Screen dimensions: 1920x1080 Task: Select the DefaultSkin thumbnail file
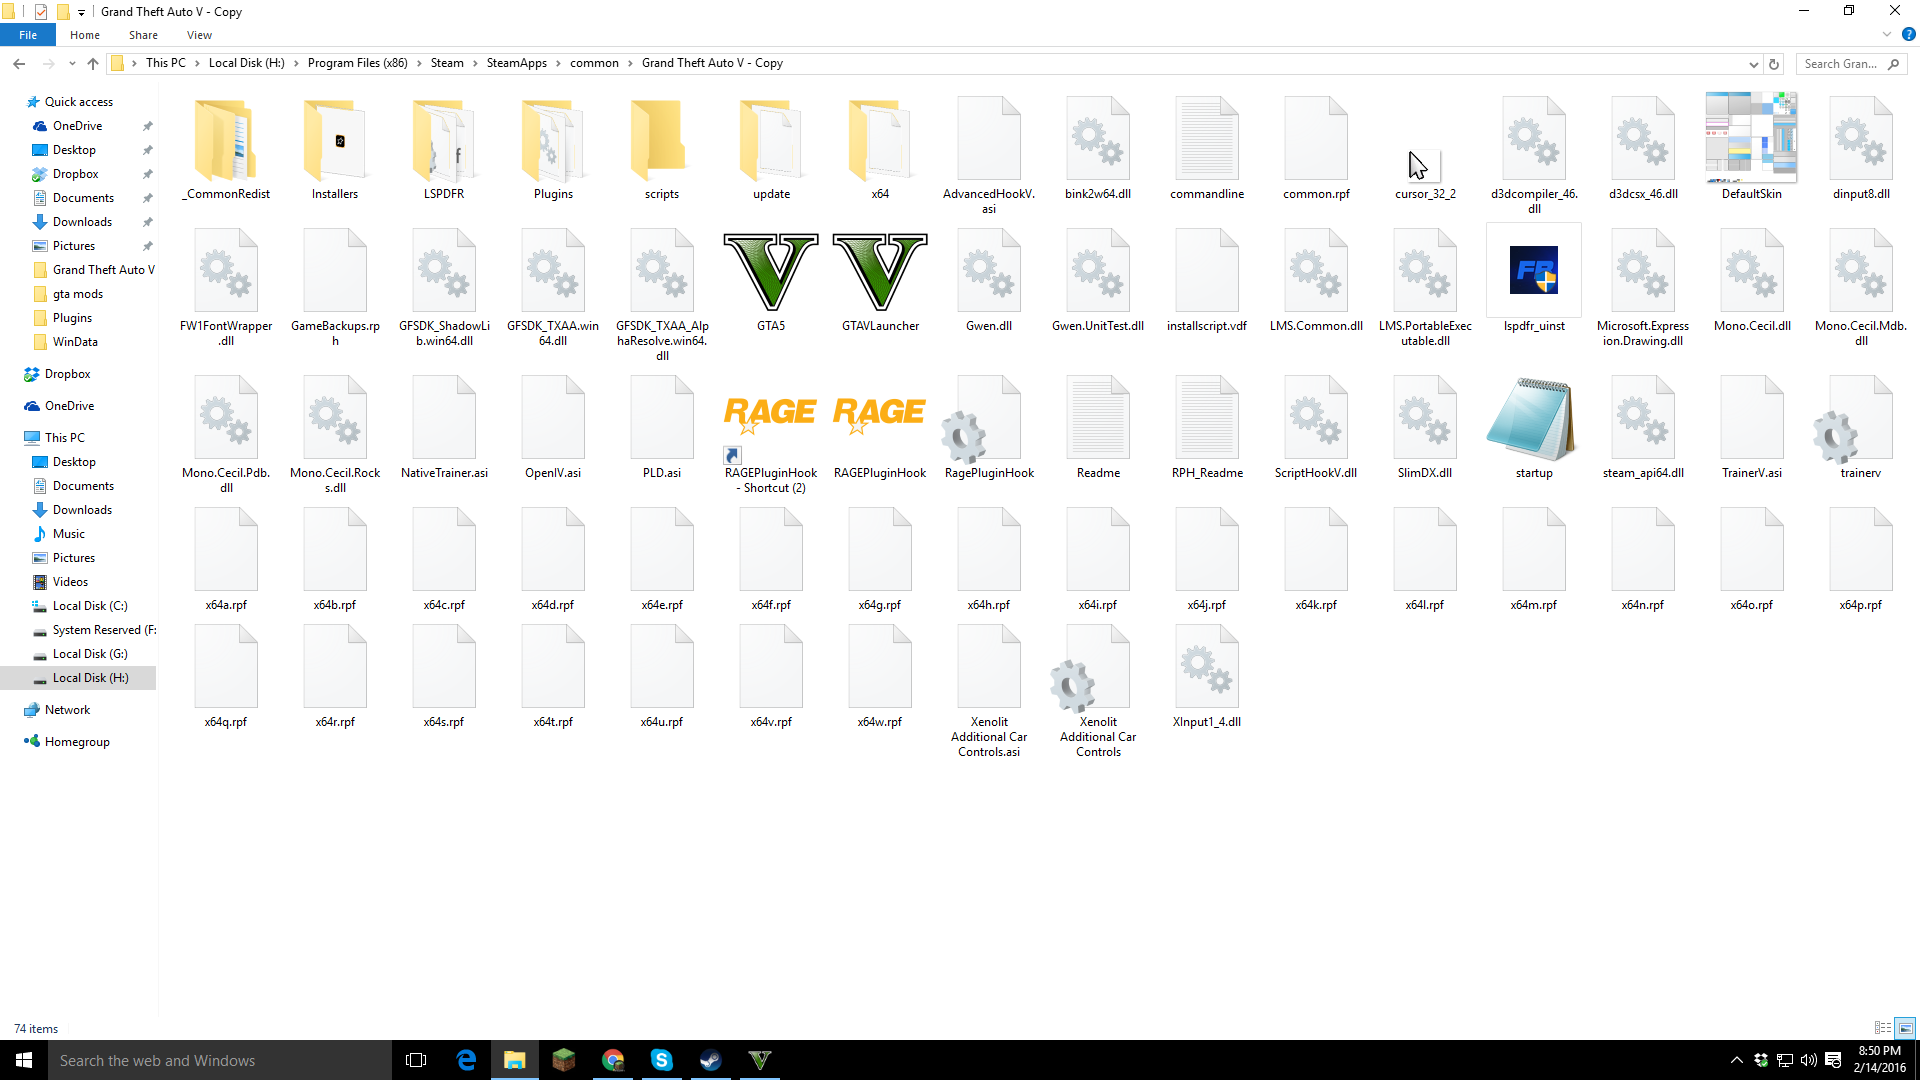coord(1750,139)
